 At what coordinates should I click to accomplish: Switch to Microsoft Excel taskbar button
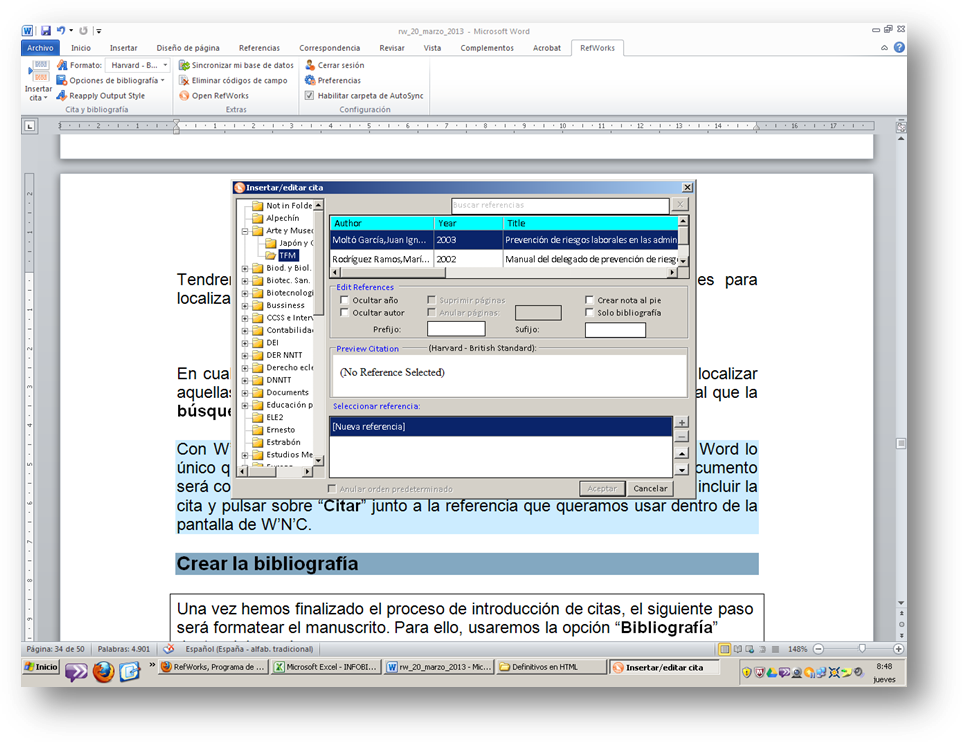click(326, 667)
